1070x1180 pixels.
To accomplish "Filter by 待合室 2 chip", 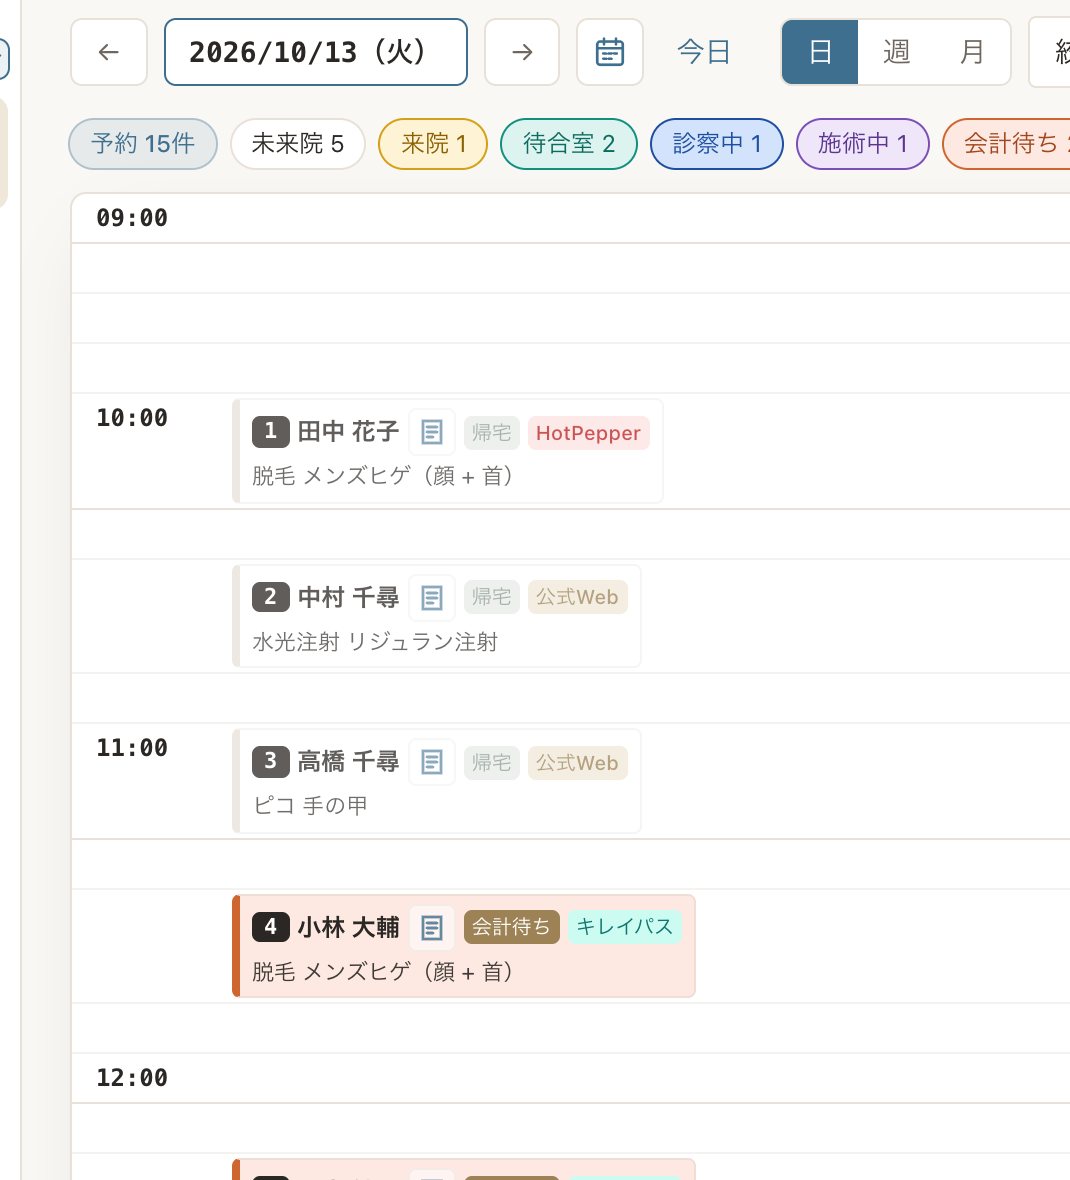I will (x=569, y=144).
